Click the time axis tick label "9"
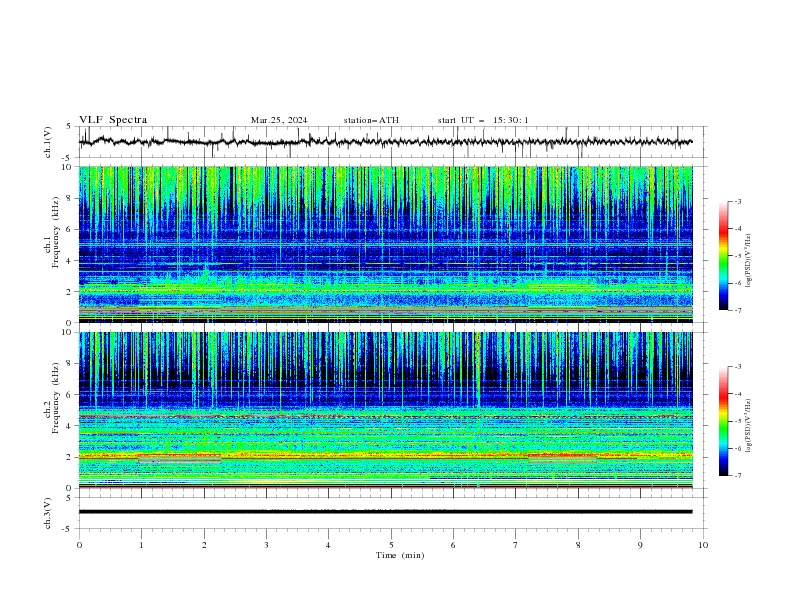Image resolution: width=792 pixels, height=612 pixels. pos(640,545)
